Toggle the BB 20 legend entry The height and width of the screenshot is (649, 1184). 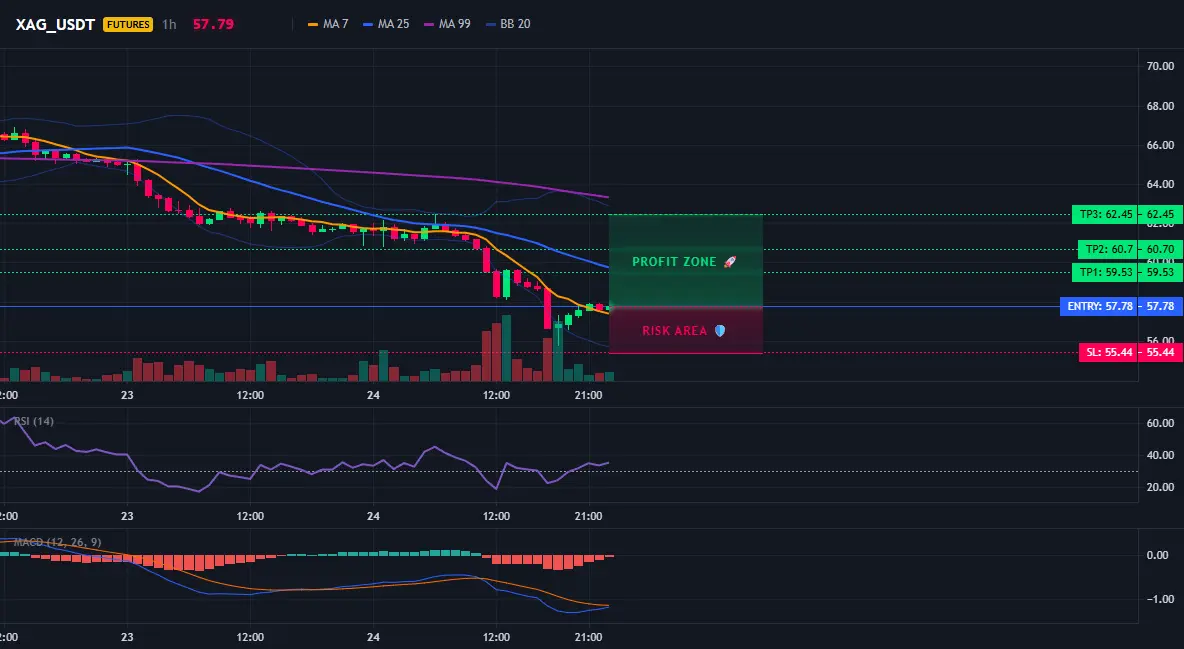click(508, 24)
